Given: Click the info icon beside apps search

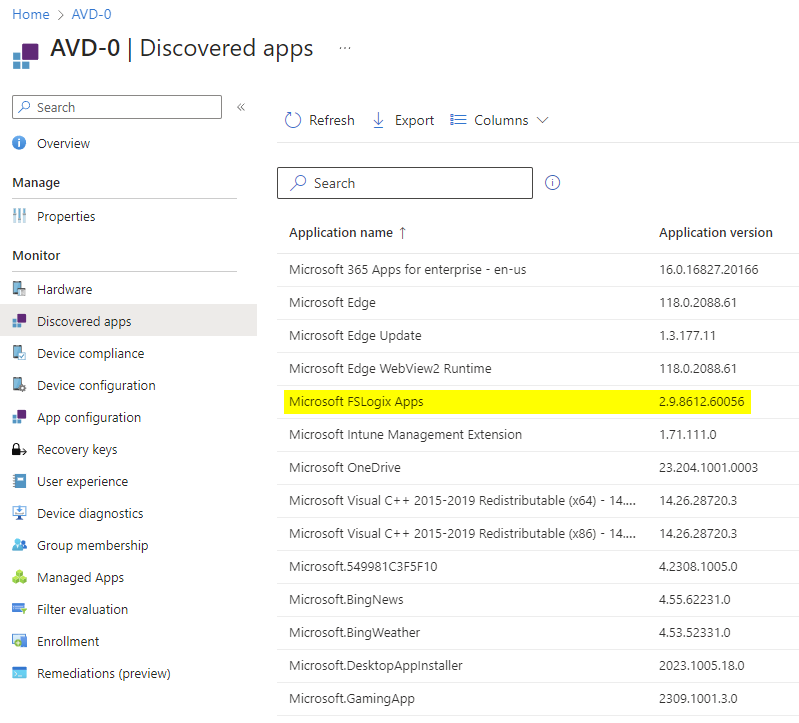Looking at the screenshot, I should (552, 182).
